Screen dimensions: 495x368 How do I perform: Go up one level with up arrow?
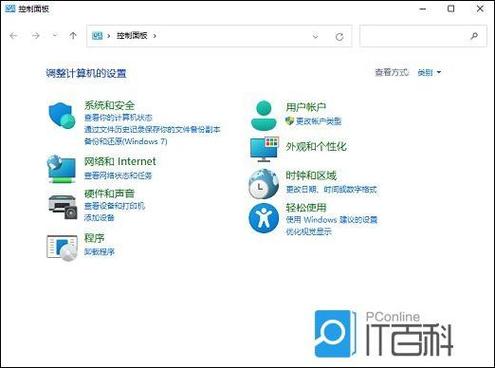[73, 35]
